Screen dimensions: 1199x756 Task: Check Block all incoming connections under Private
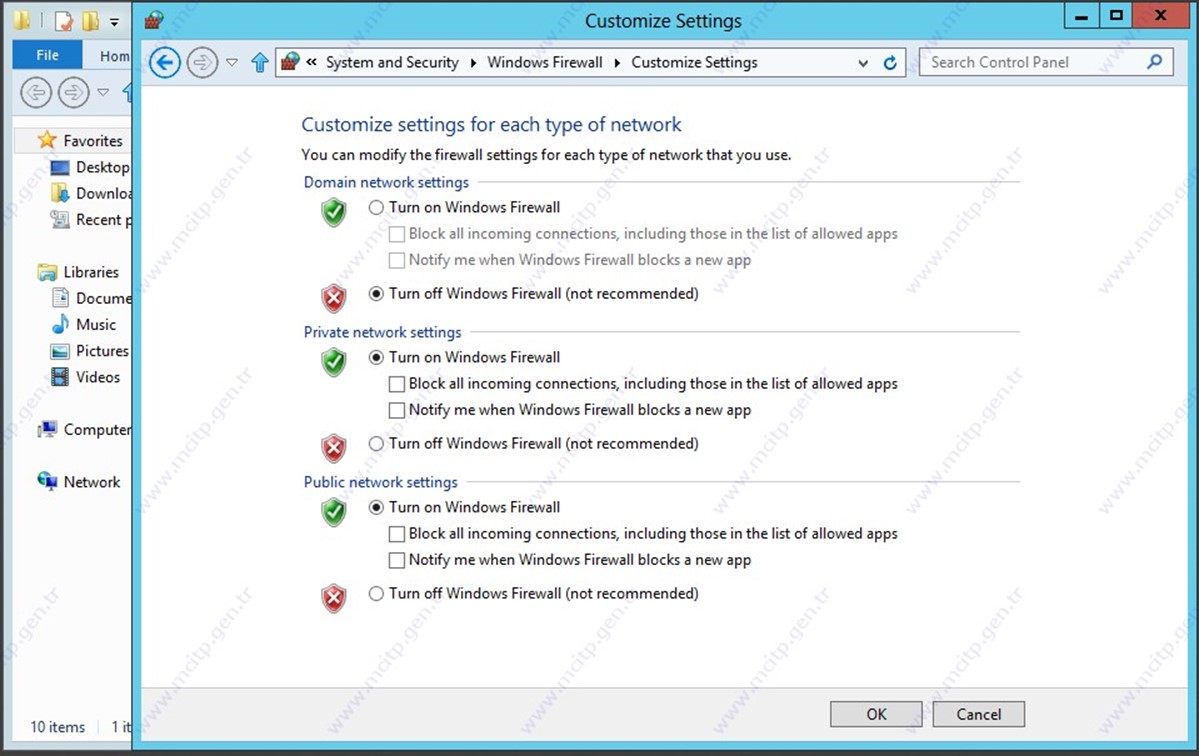[x=397, y=384]
